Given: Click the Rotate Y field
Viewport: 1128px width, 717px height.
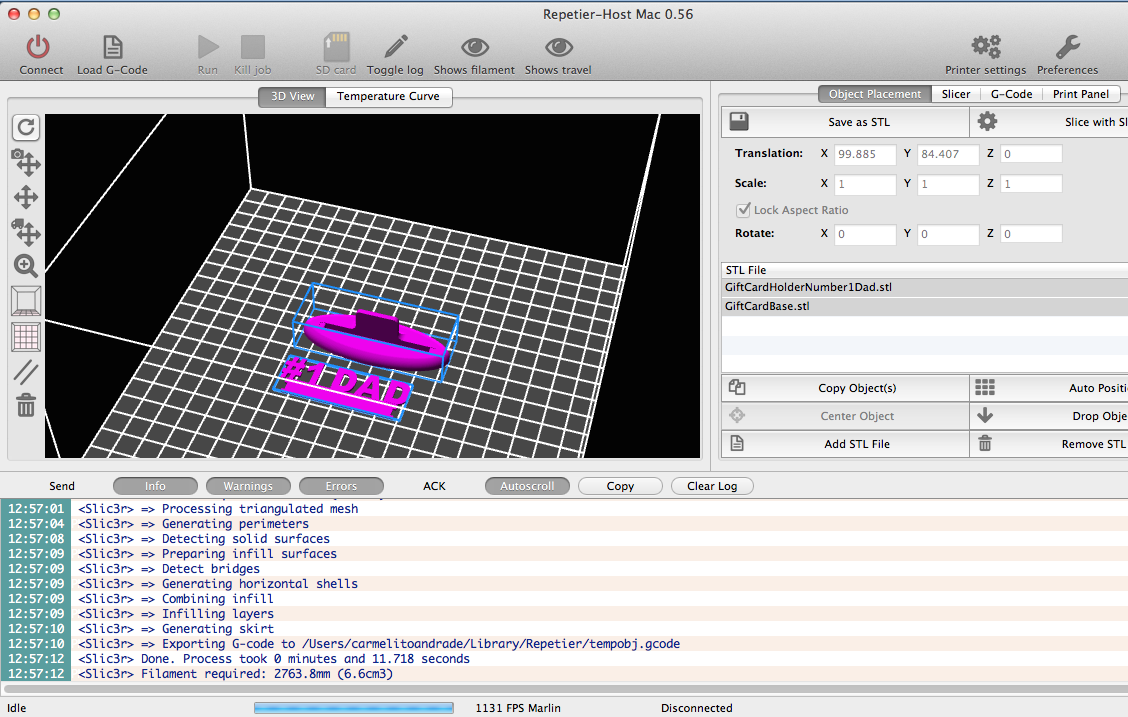Looking at the screenshot, I should pyautogui.click(x=948, y=234).
